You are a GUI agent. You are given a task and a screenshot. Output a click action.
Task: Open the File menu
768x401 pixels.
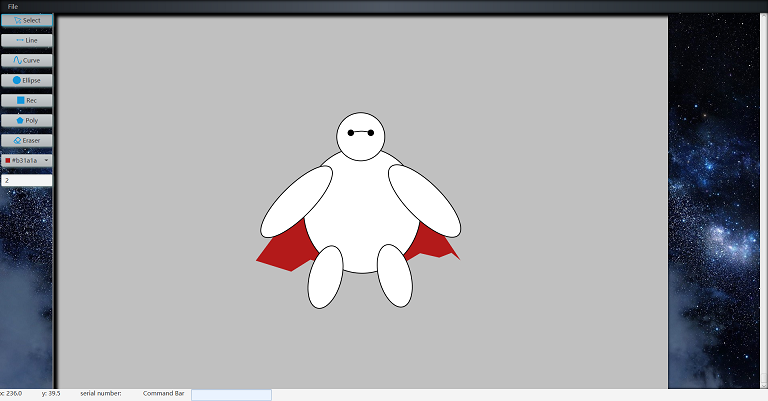pyautogui.click(x=13, y=6)
